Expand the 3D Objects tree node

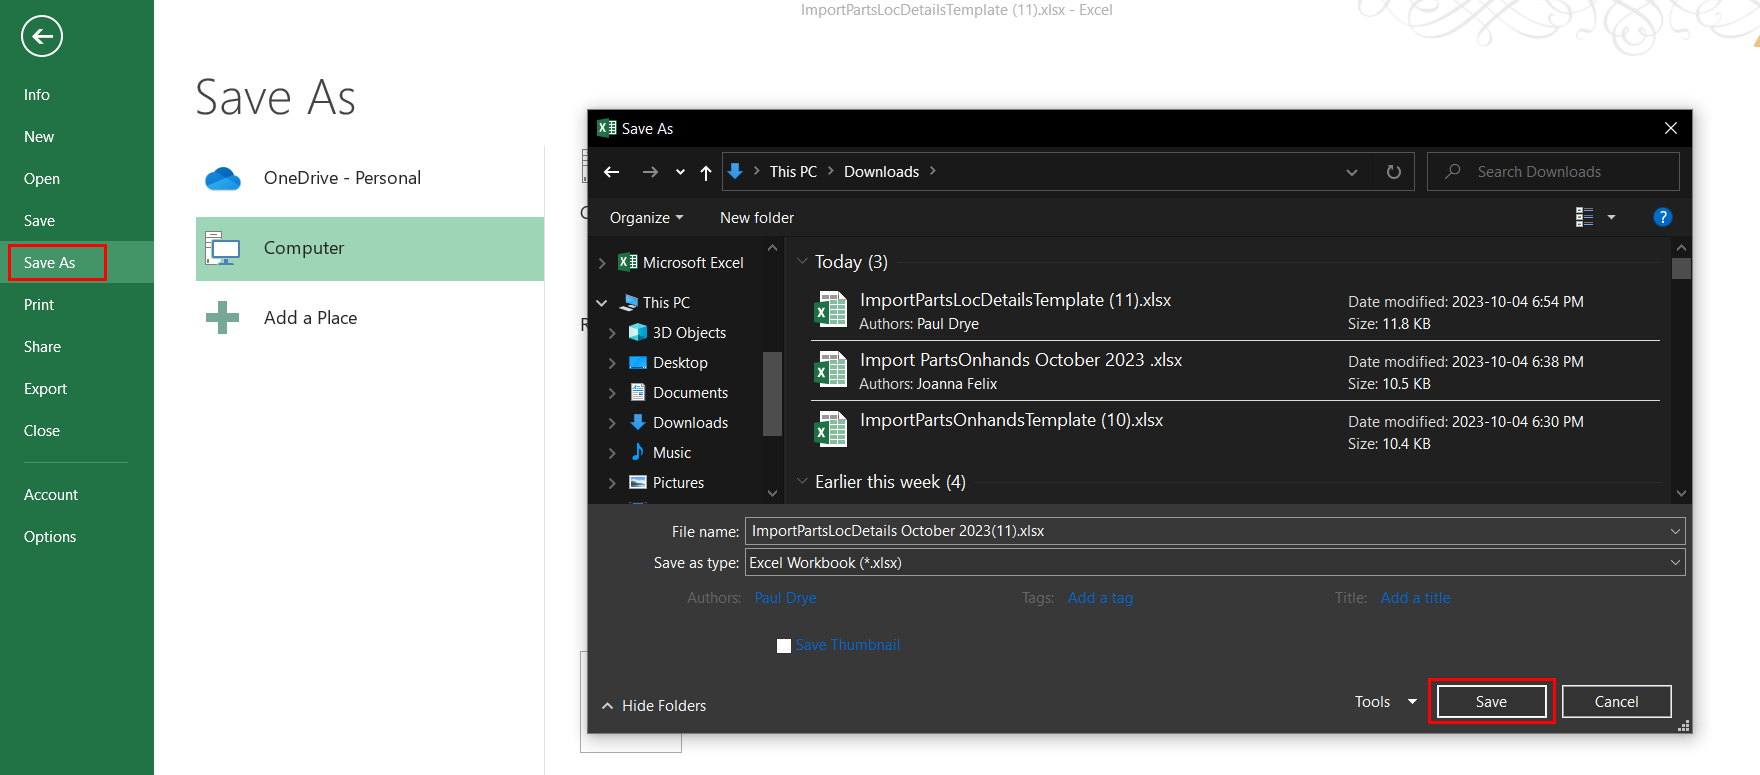click(x=612, y=333)
